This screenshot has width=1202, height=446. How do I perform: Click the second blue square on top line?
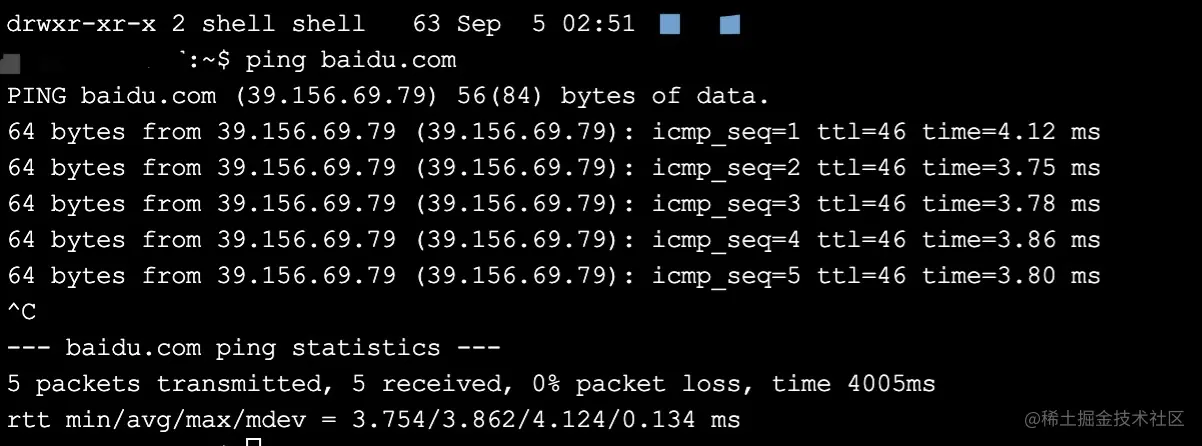pos(730,24)
